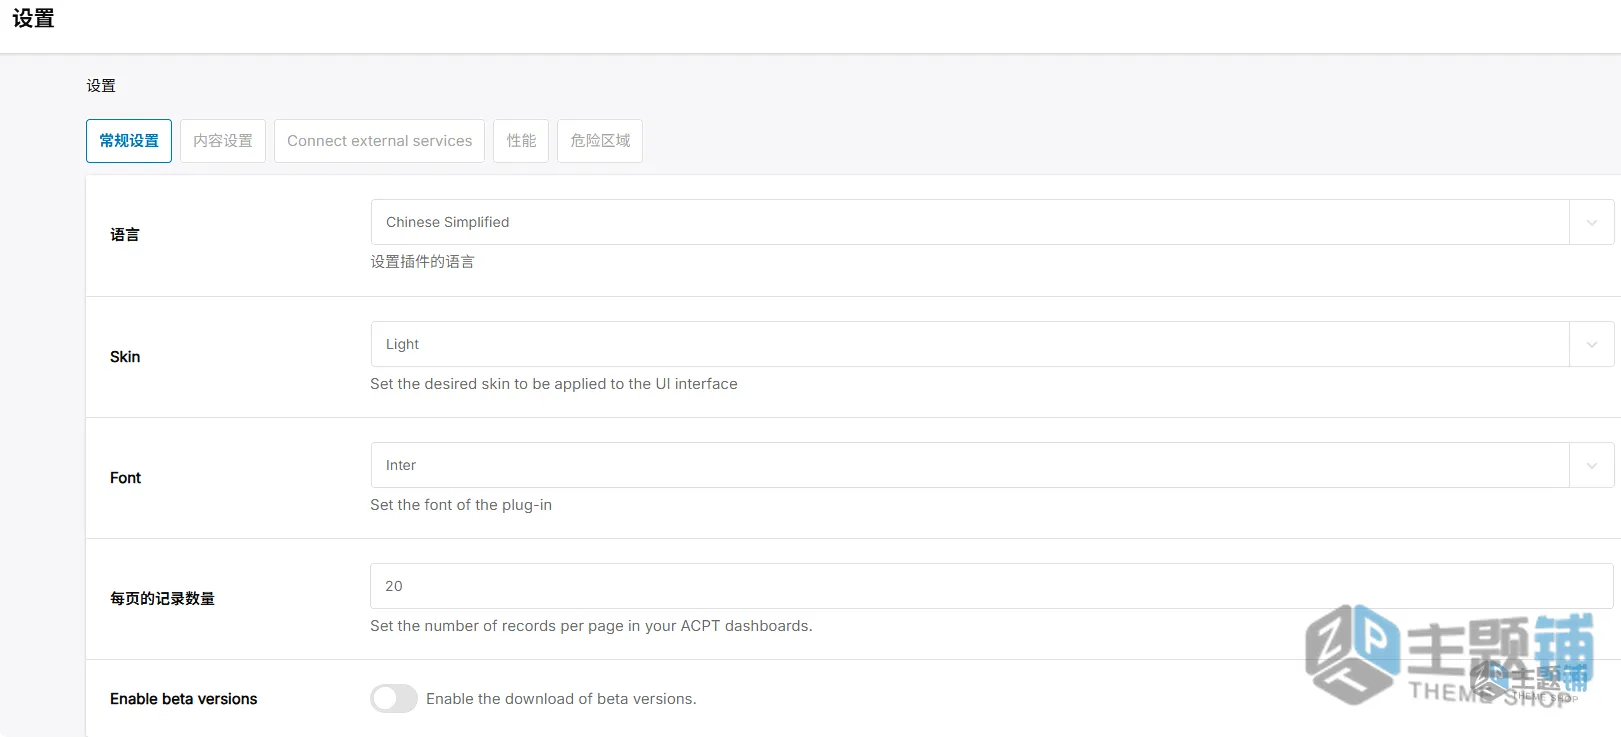Click 'Enable the download of beta versions' text
Viewport: 1621px width, 737px height.
[561, 699]
